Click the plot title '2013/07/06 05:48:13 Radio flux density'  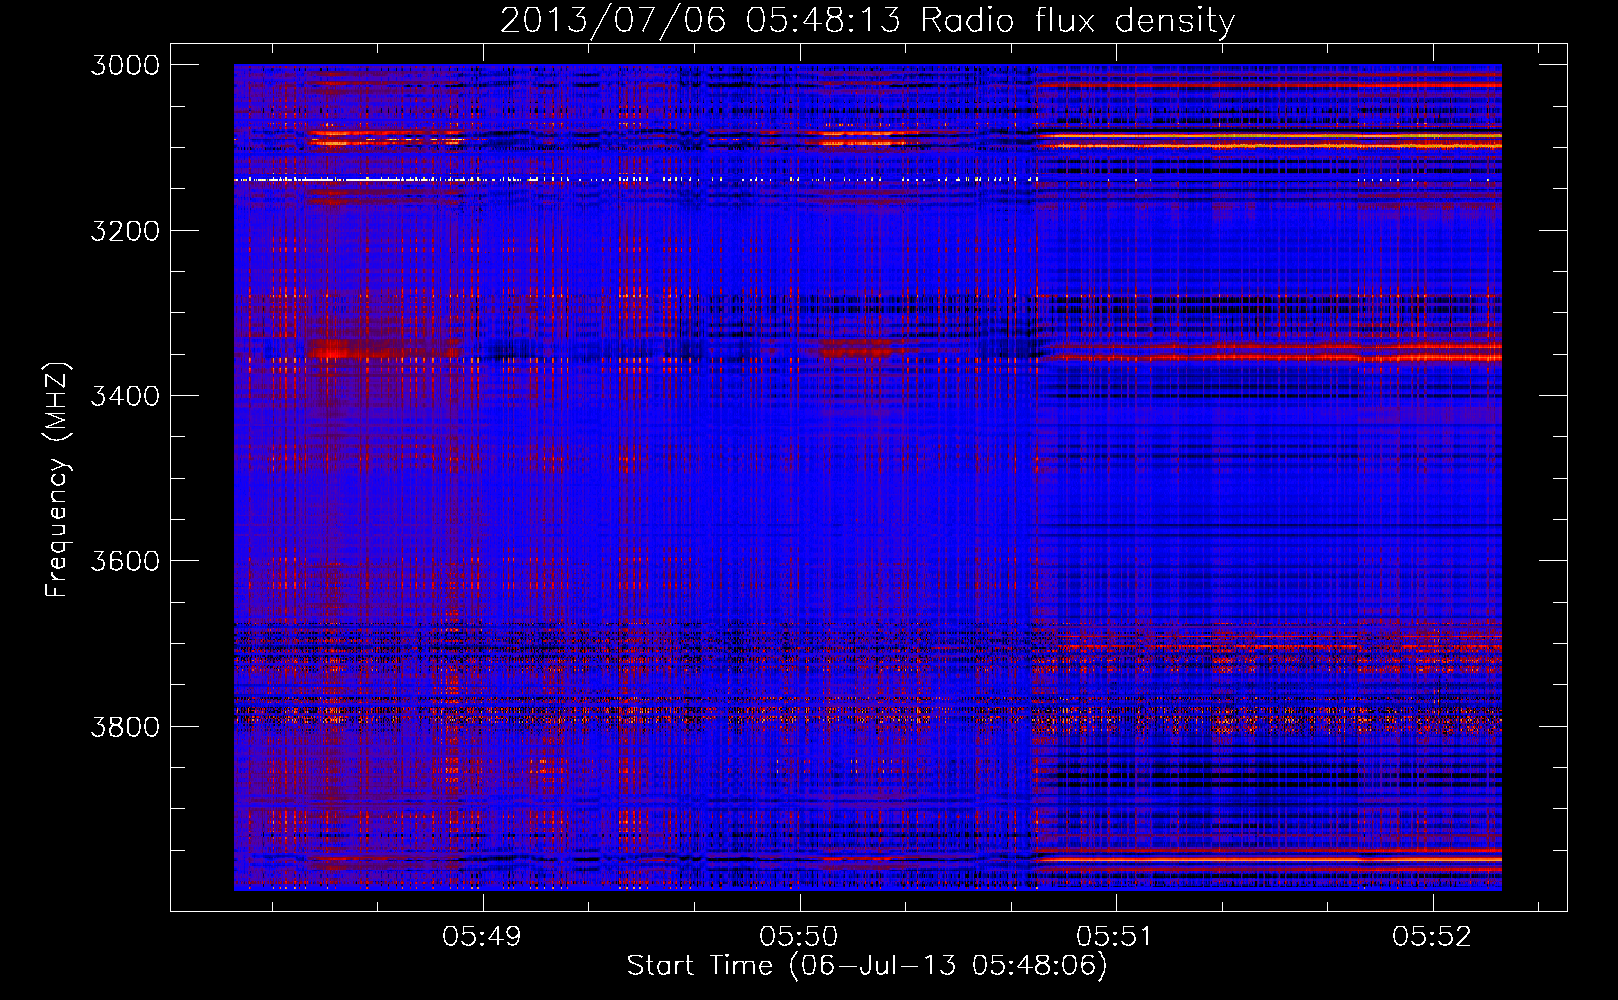[867, 21]
